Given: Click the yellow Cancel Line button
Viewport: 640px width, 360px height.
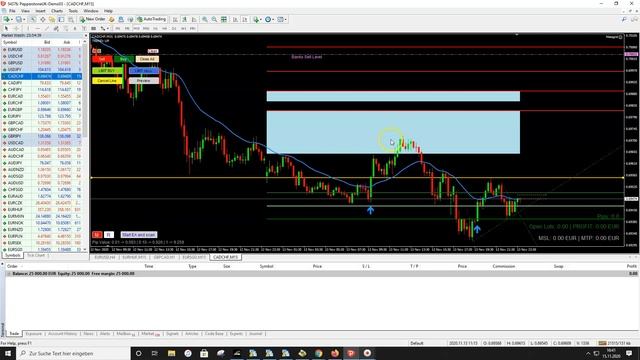Looking at the screenshot, I should (x=107, y=81).
